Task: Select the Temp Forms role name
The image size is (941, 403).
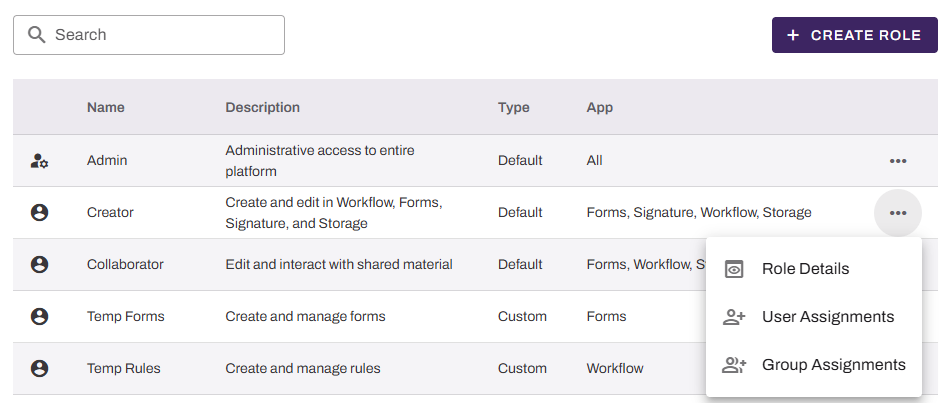Action: pyautogui.click(x=125, y=316)
